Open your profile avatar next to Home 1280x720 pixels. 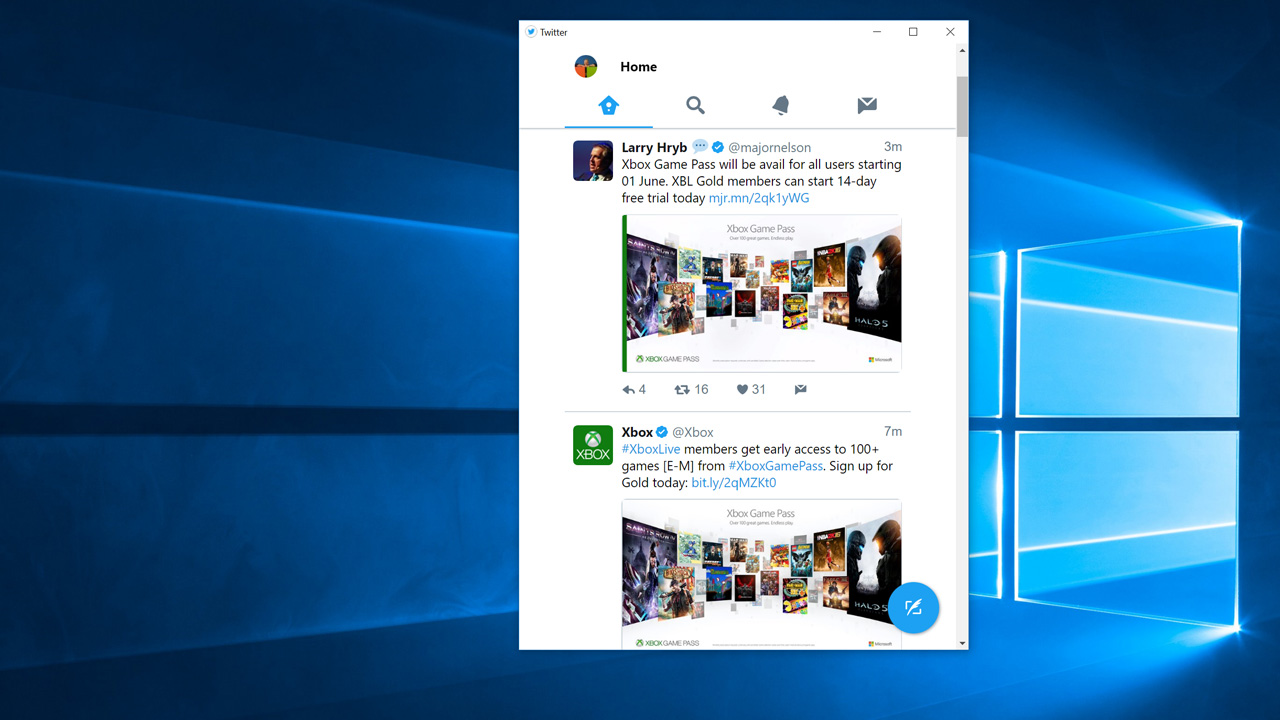(586, 66)
